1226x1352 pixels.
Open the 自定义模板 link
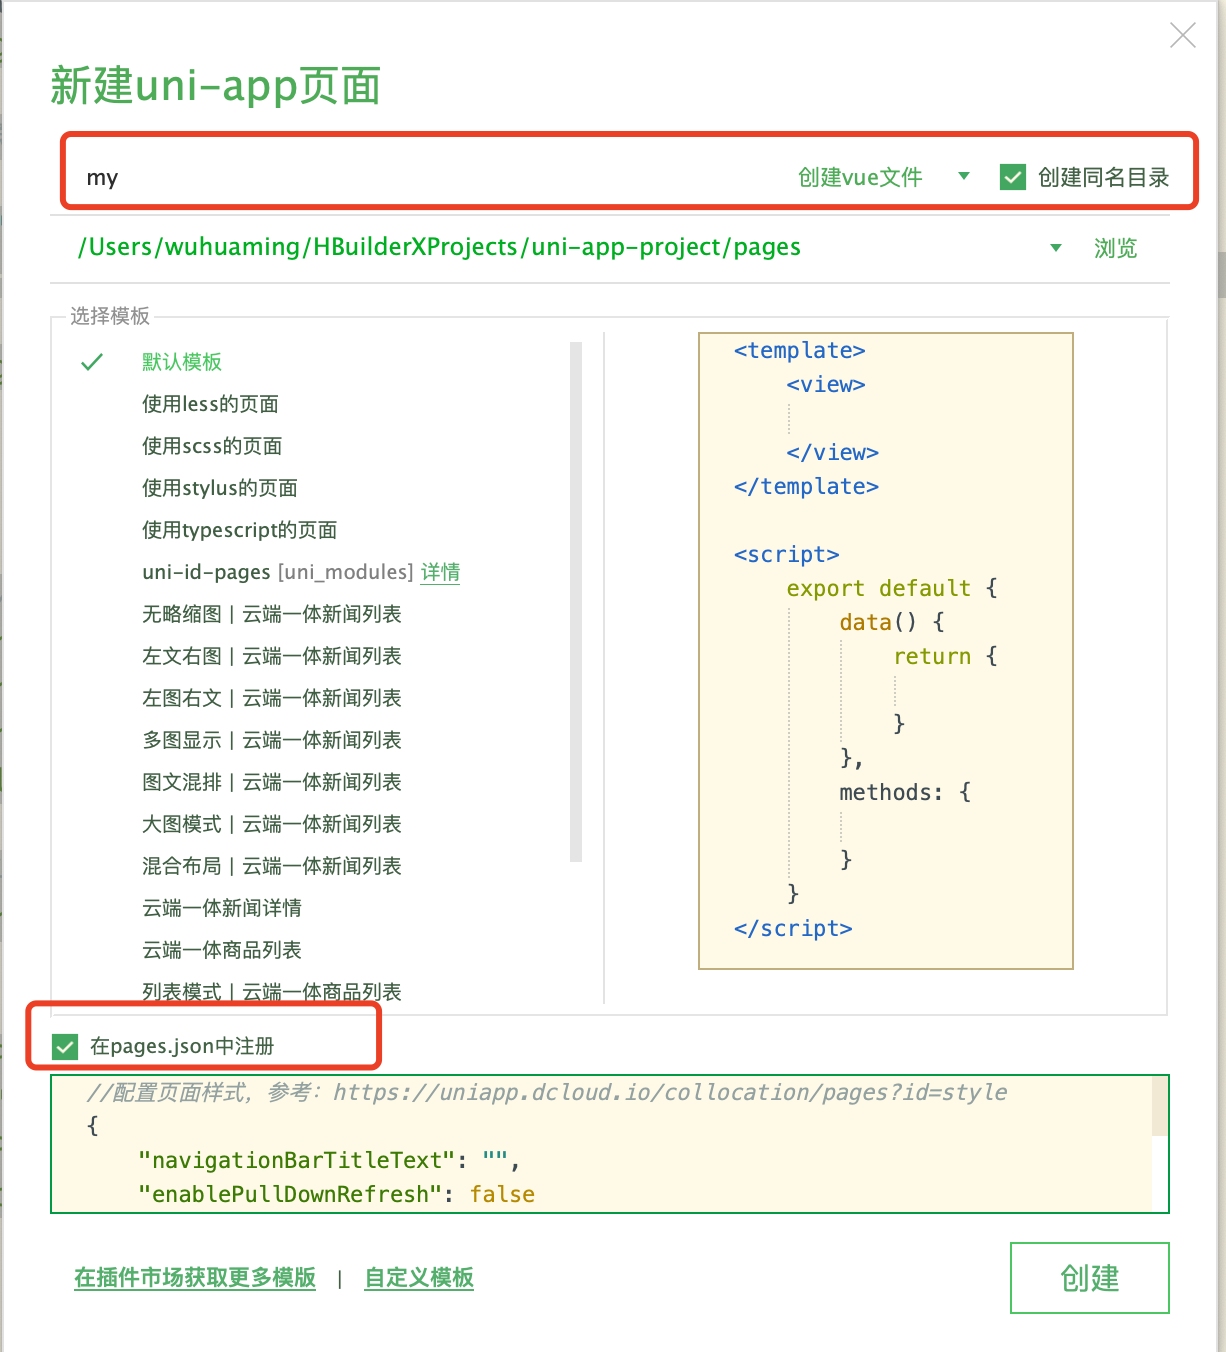click(x=419, y=1278)
